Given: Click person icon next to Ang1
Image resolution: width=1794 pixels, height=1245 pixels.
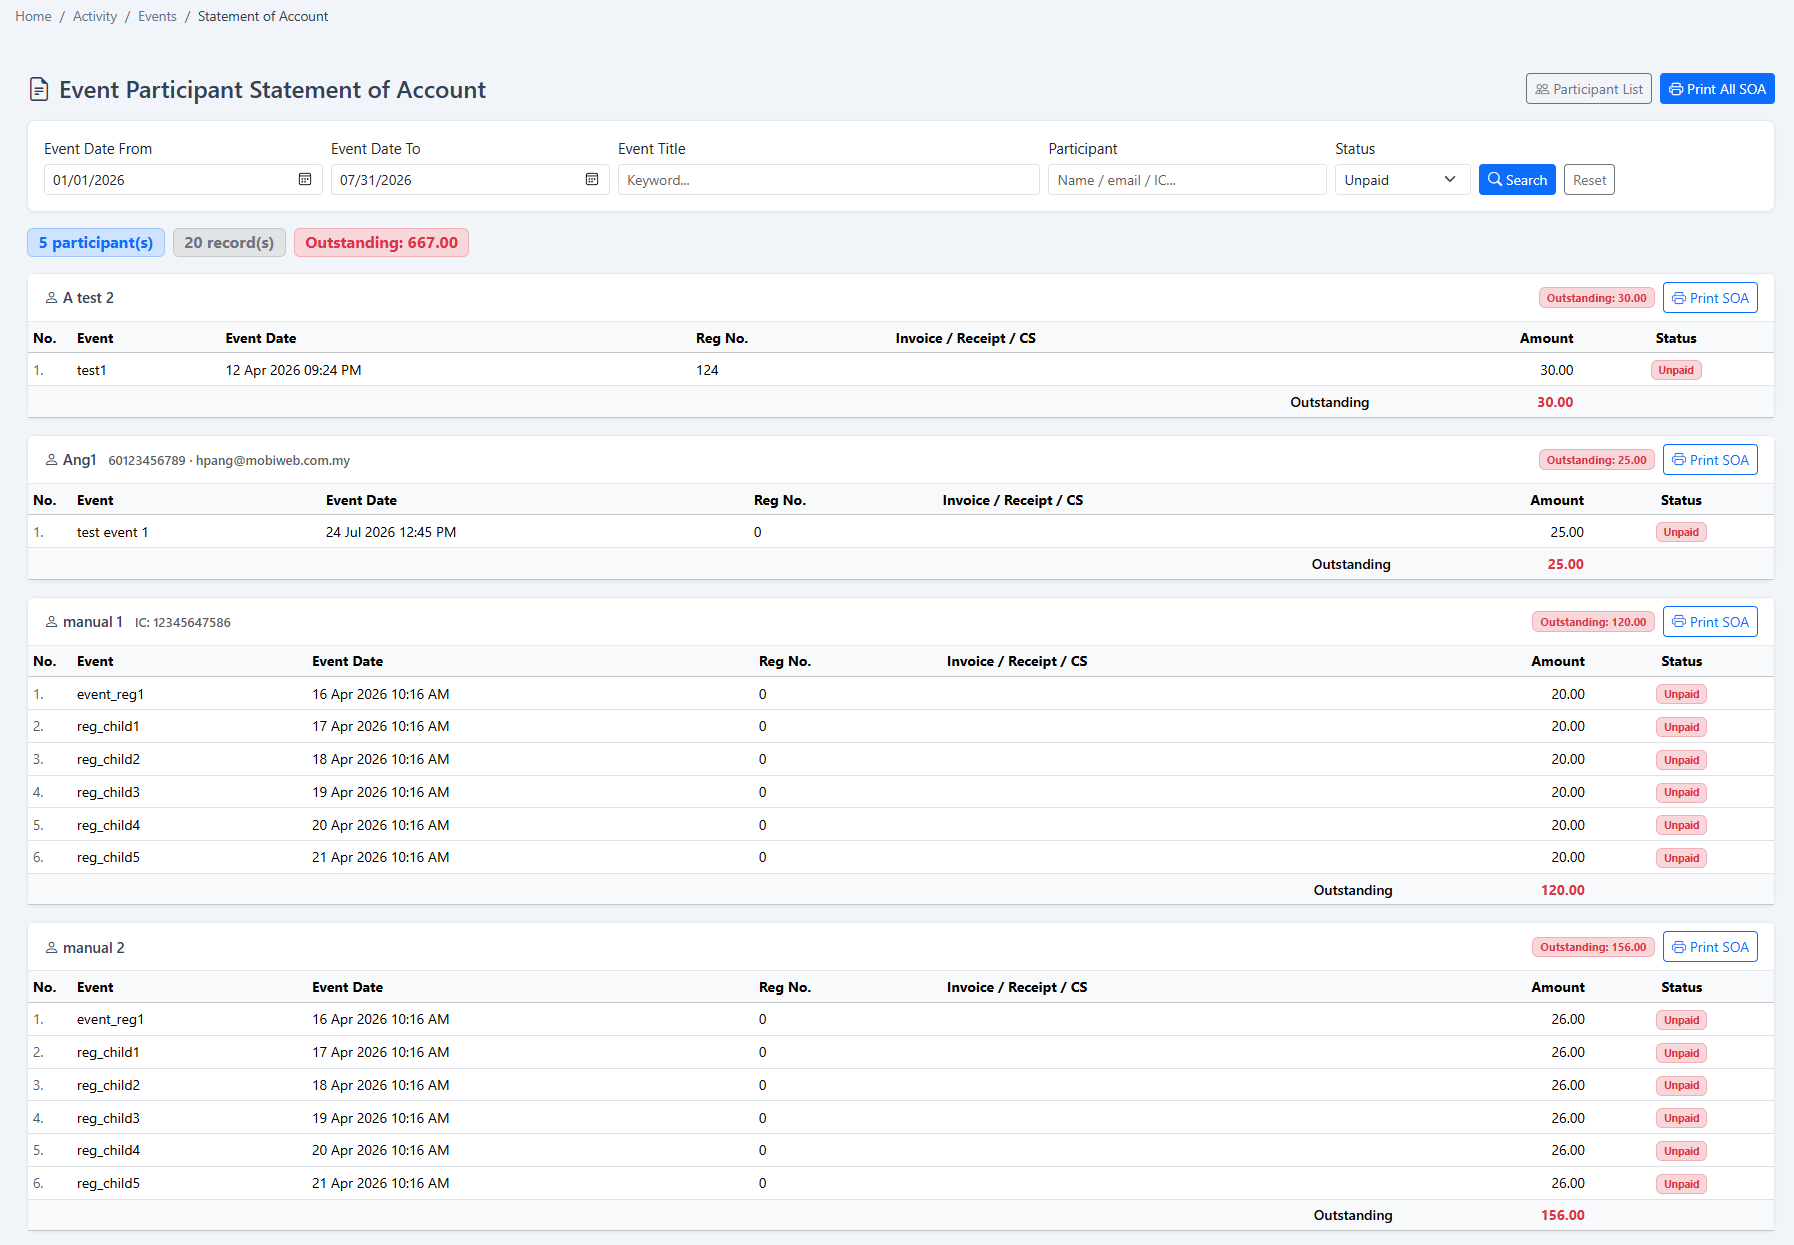Looking at the screenshot, I should pos(51,460).
